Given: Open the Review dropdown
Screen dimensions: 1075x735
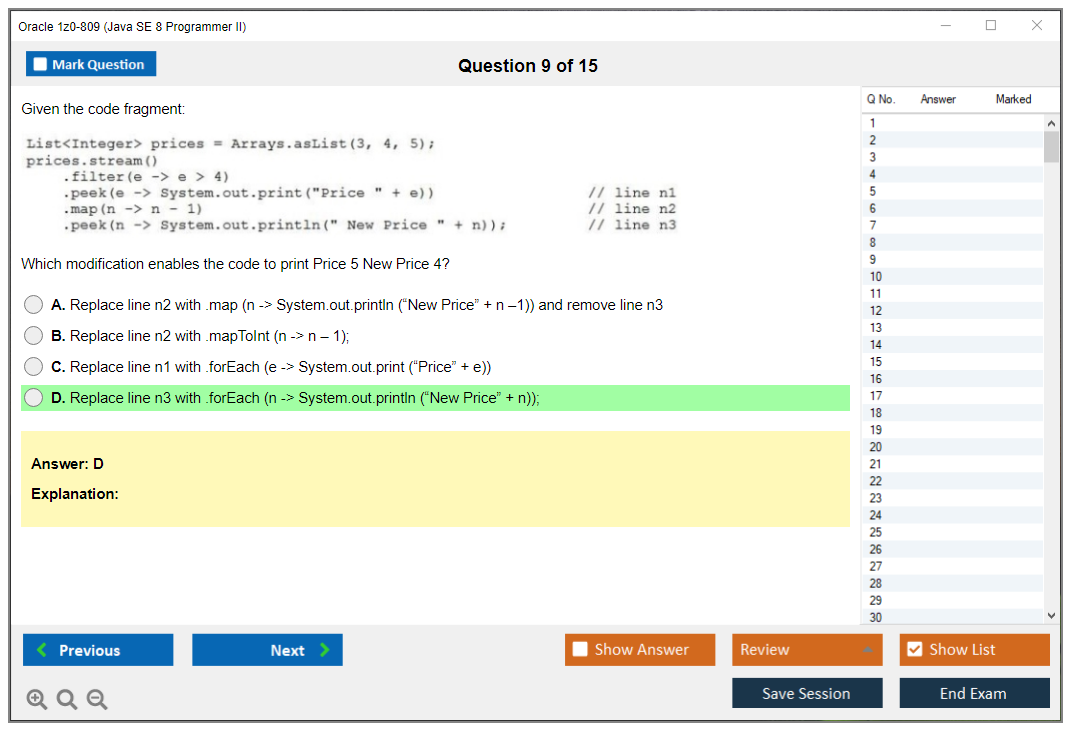Looking at the screenshot, I should pos(807,650).
